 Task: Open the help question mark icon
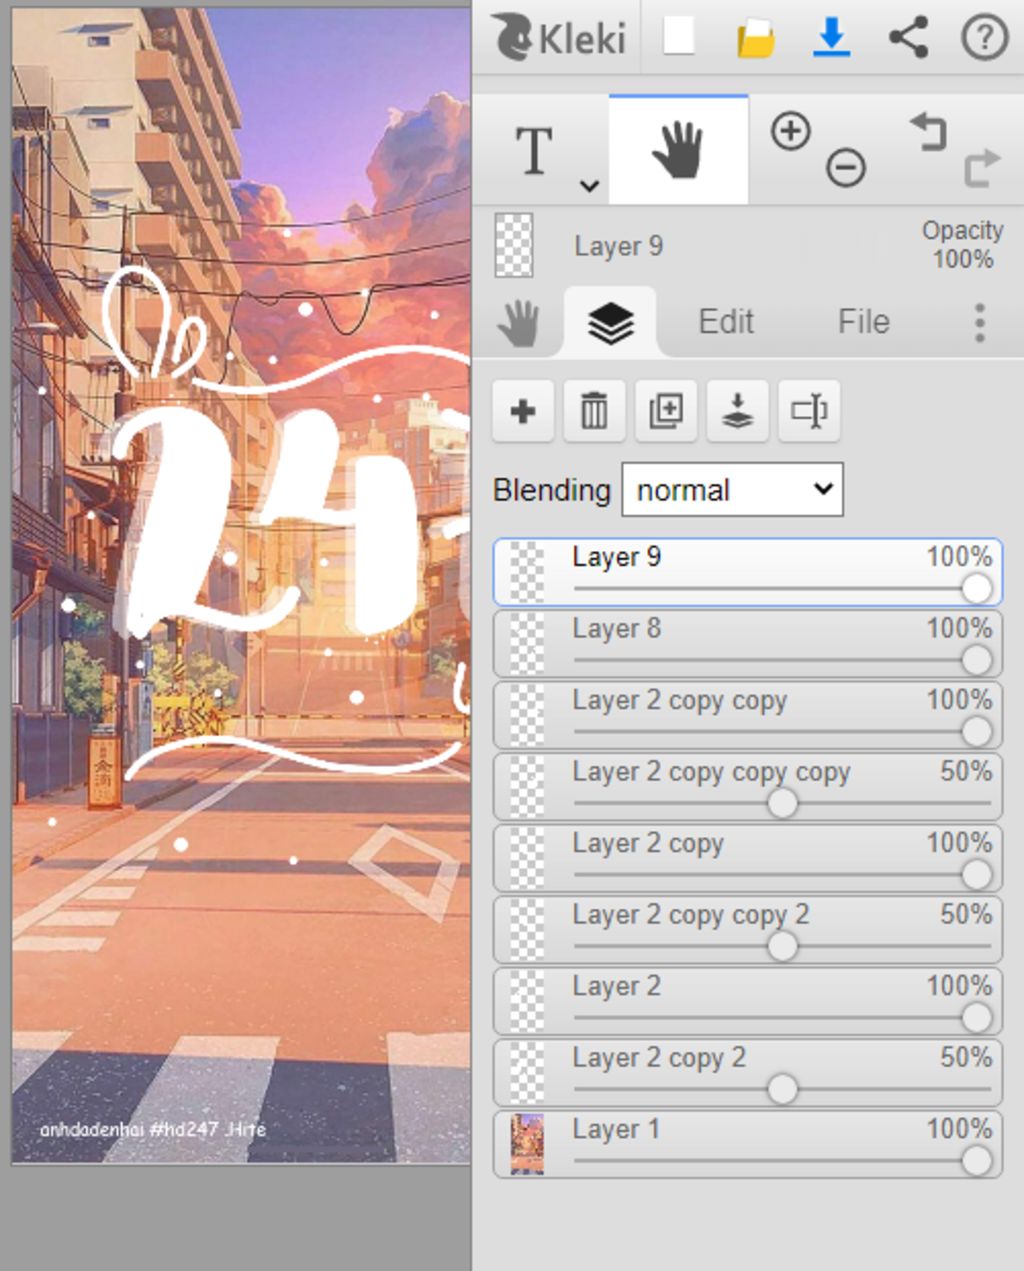coord(984,38)
